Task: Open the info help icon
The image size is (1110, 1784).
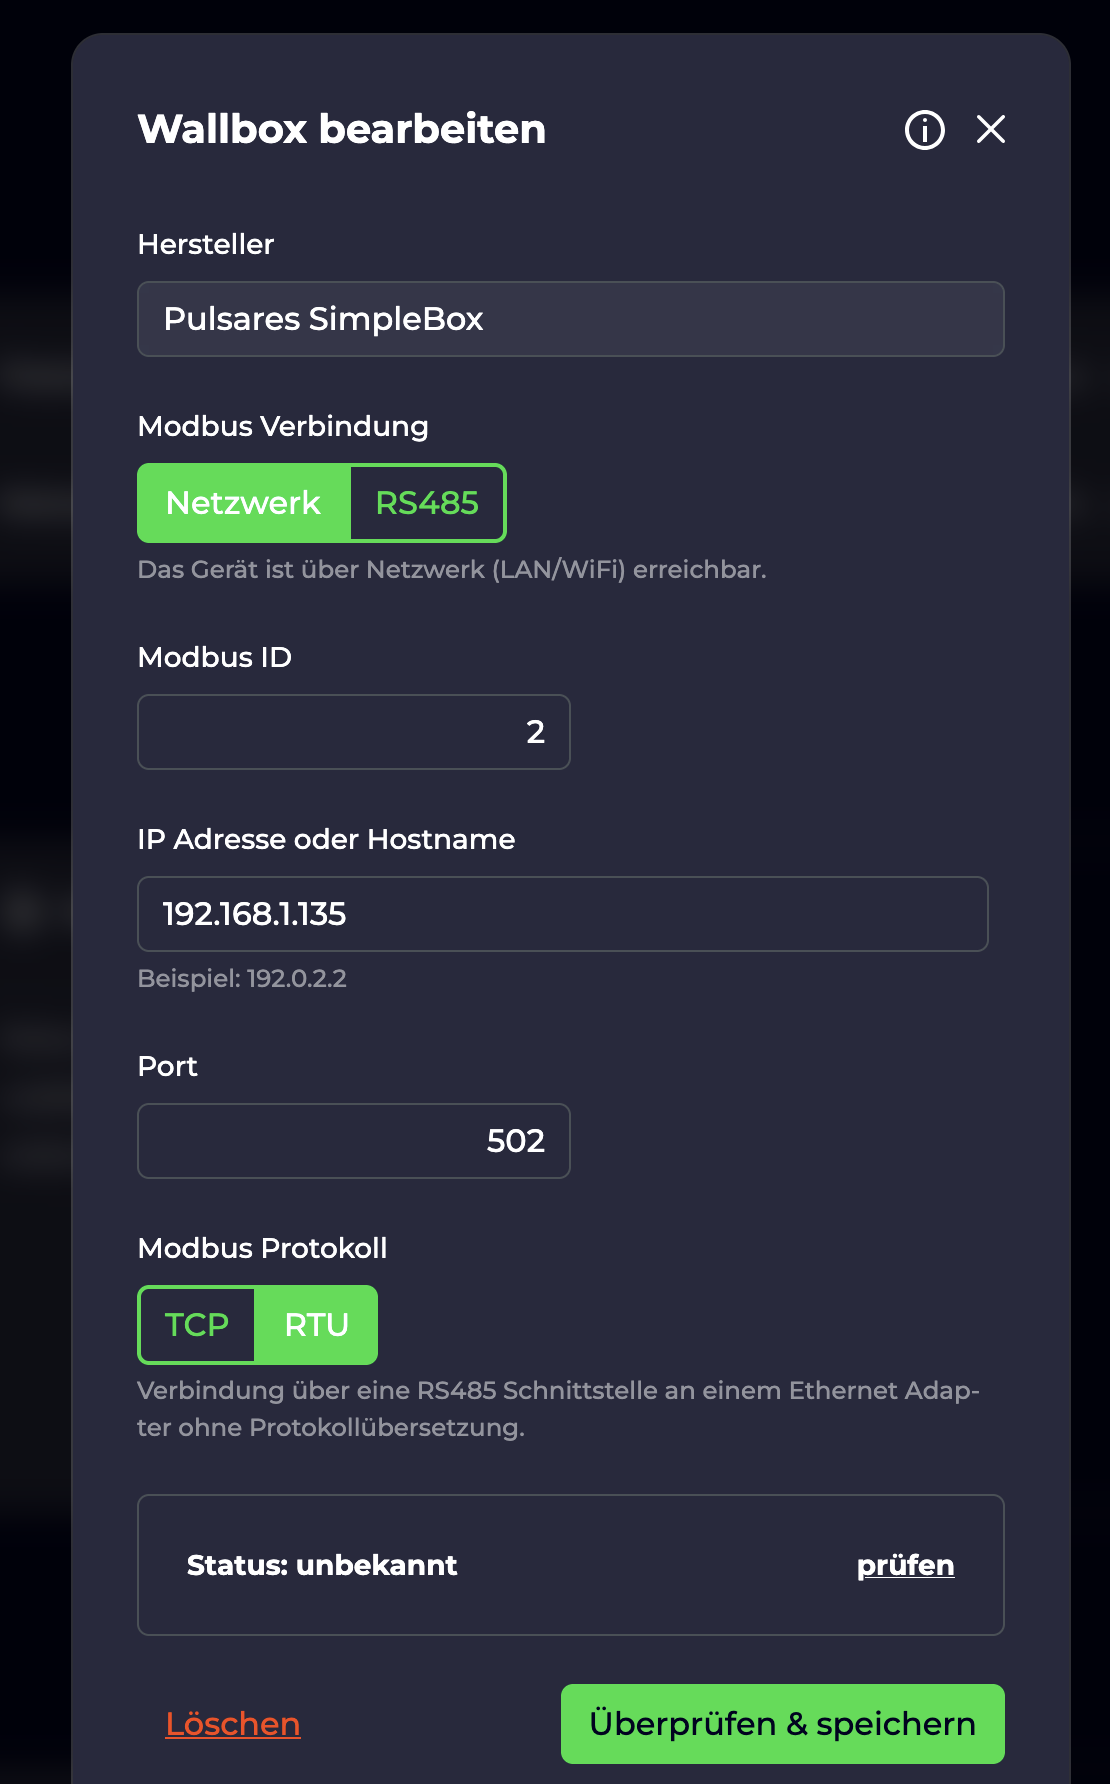Action: click(x=924, y=130)
